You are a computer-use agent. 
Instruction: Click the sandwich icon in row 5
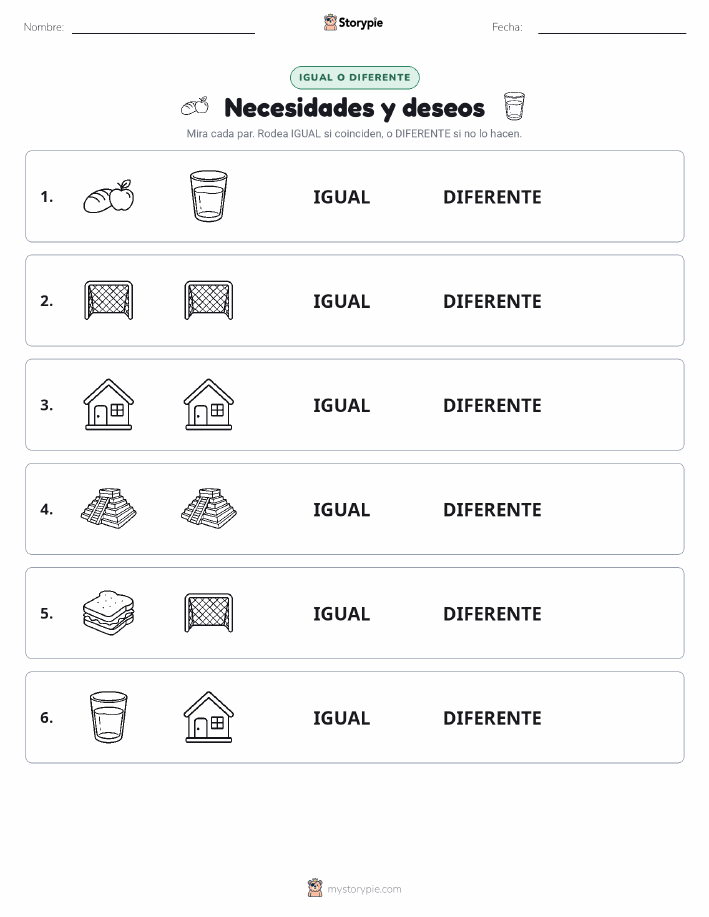point(109,613)
